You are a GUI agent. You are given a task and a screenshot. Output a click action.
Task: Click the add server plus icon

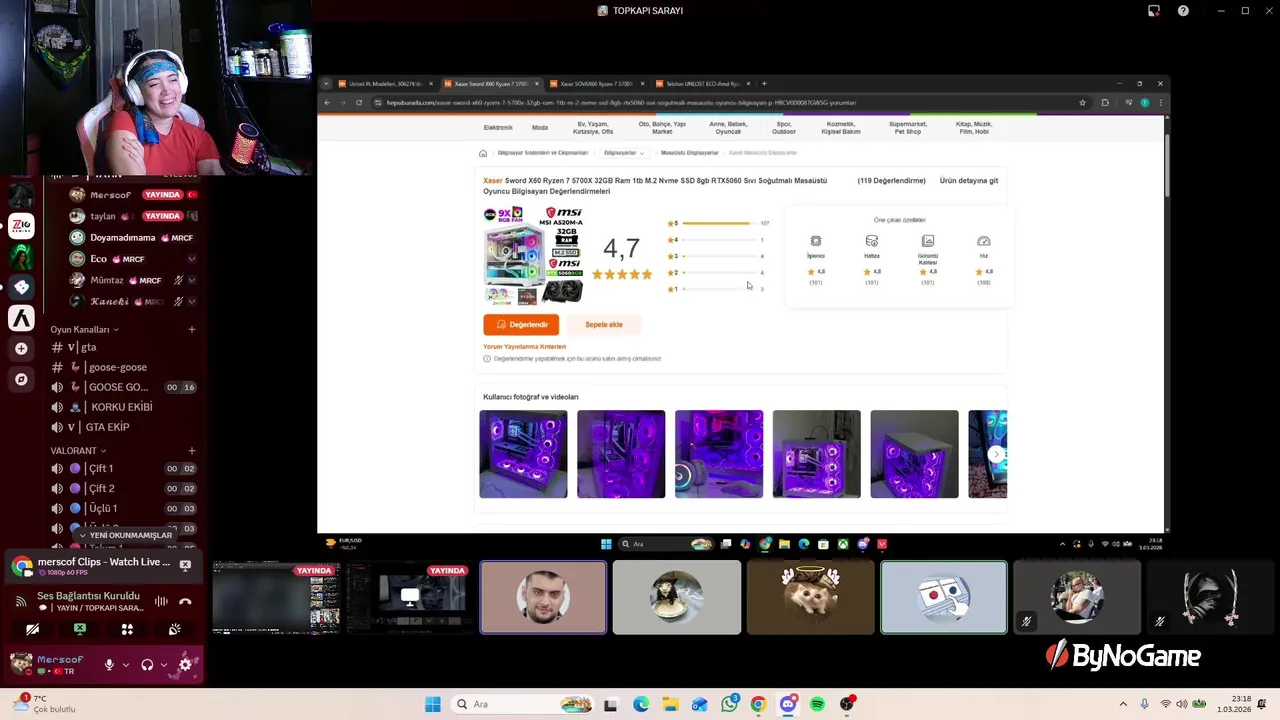click(21, 349)
